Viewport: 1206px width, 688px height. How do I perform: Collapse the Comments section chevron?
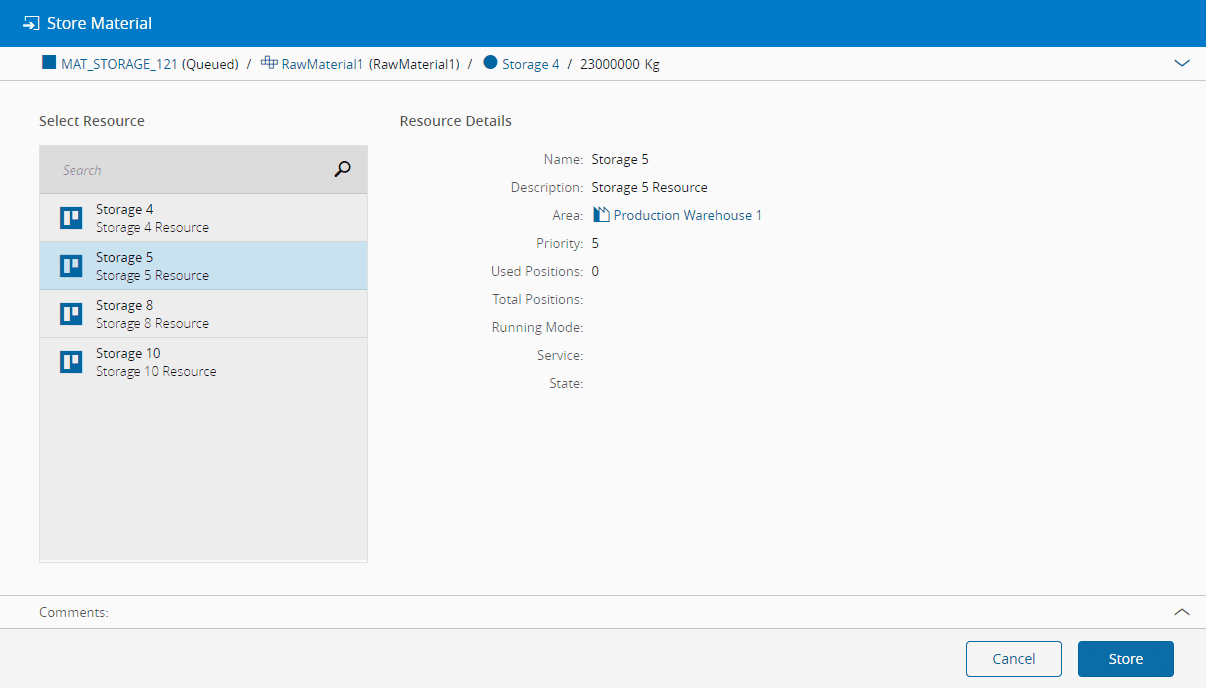(1182, 612)
